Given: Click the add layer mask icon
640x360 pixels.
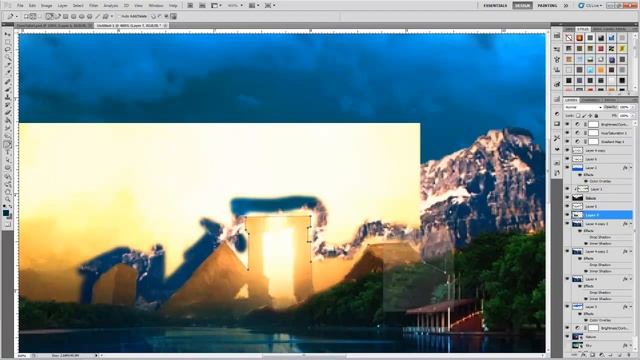Looking at the screenshot, I should point(592,355).
